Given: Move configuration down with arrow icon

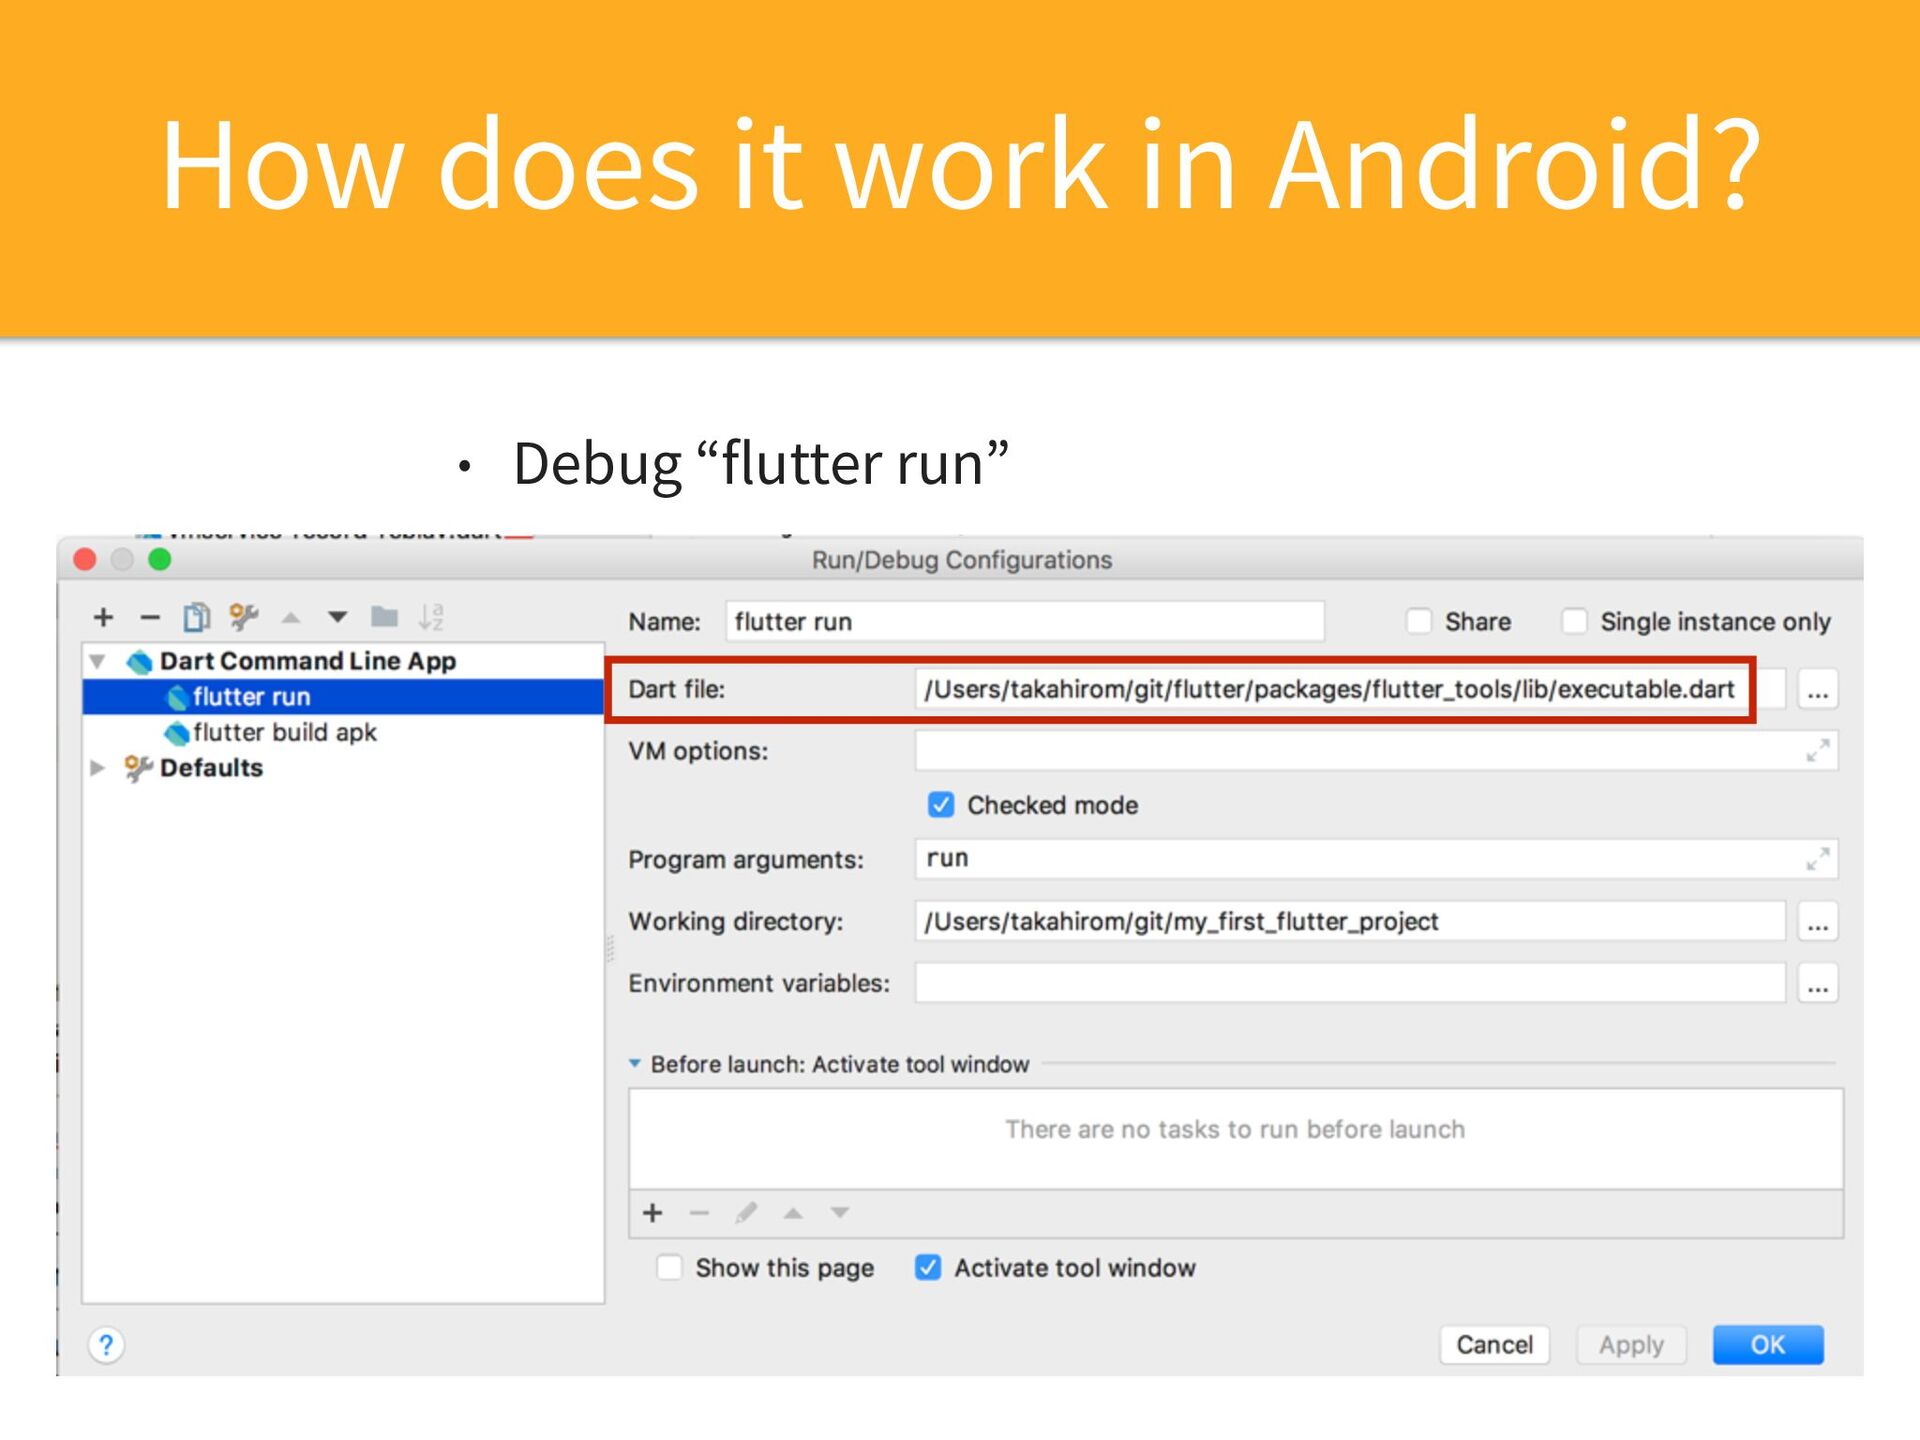Looking at the screenshot, I should (x=338, y=617).
